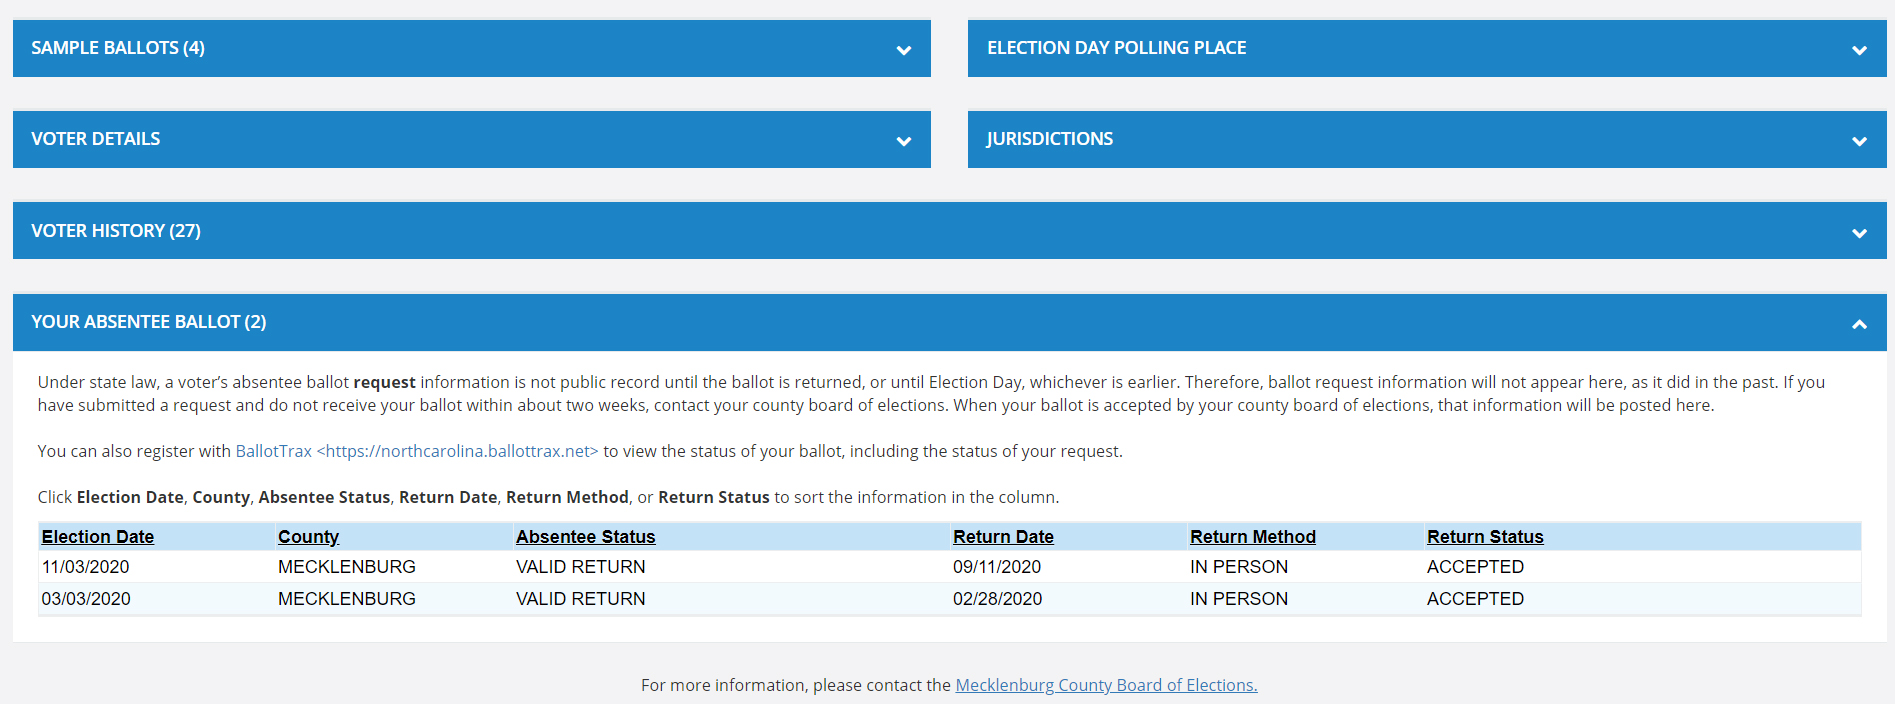Screen dimensions: 1895x704
Task: Sort by Return Status column header
Action: tap(1485, 537)
